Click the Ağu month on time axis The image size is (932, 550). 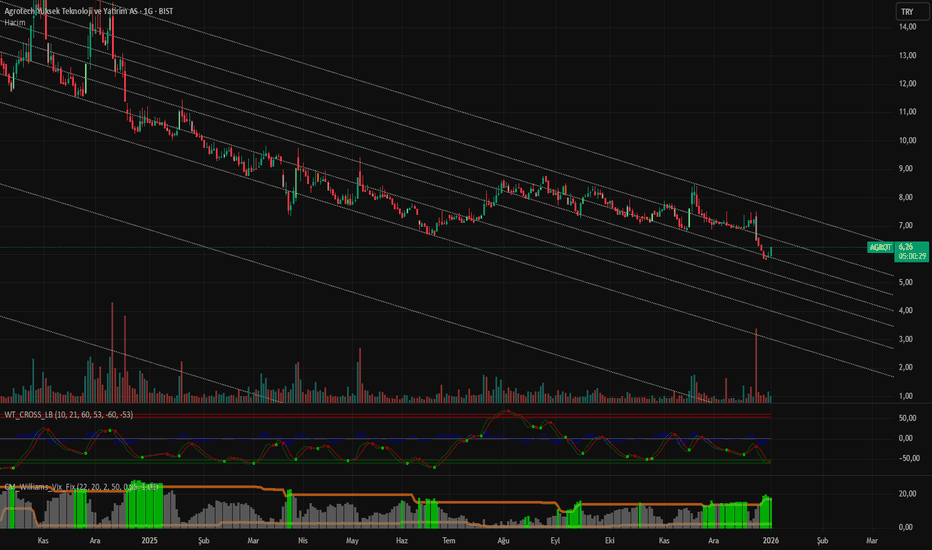503,540
